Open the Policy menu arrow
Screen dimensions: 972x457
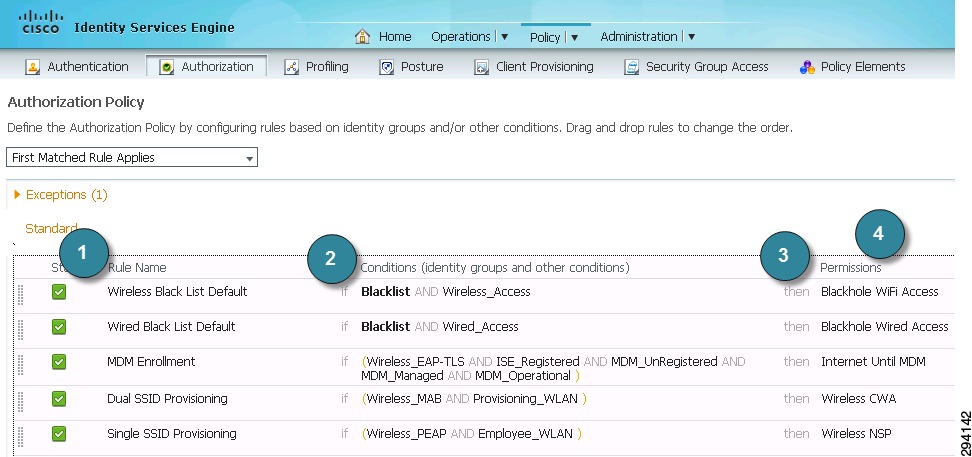(x=575, y=38)
